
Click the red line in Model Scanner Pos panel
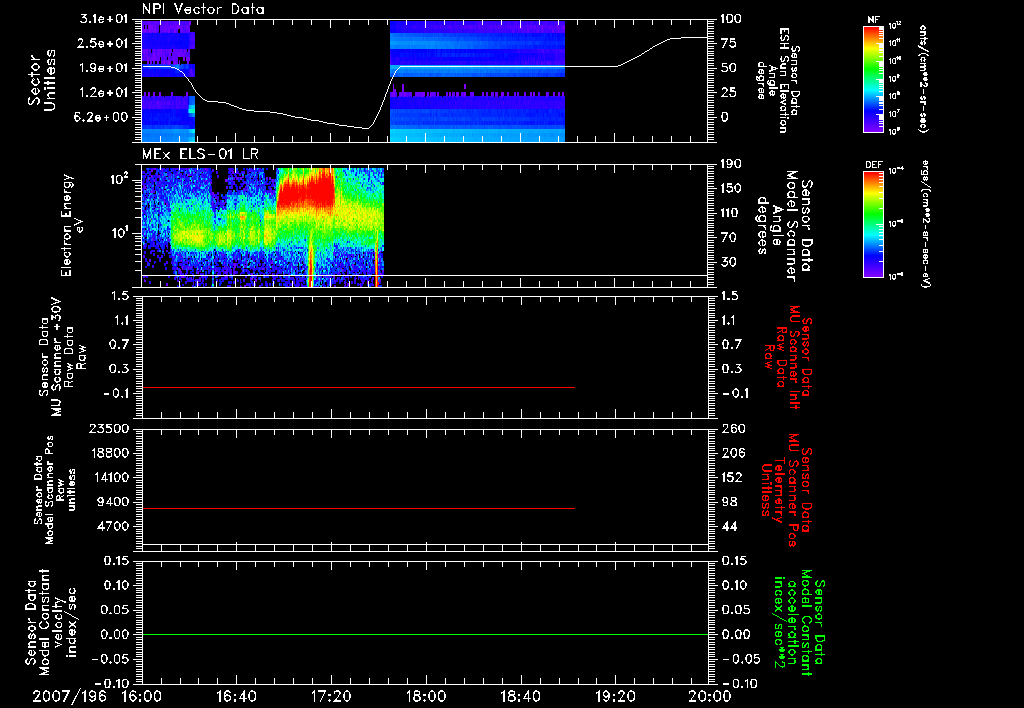pyautogui.click(x=358, y=508)
